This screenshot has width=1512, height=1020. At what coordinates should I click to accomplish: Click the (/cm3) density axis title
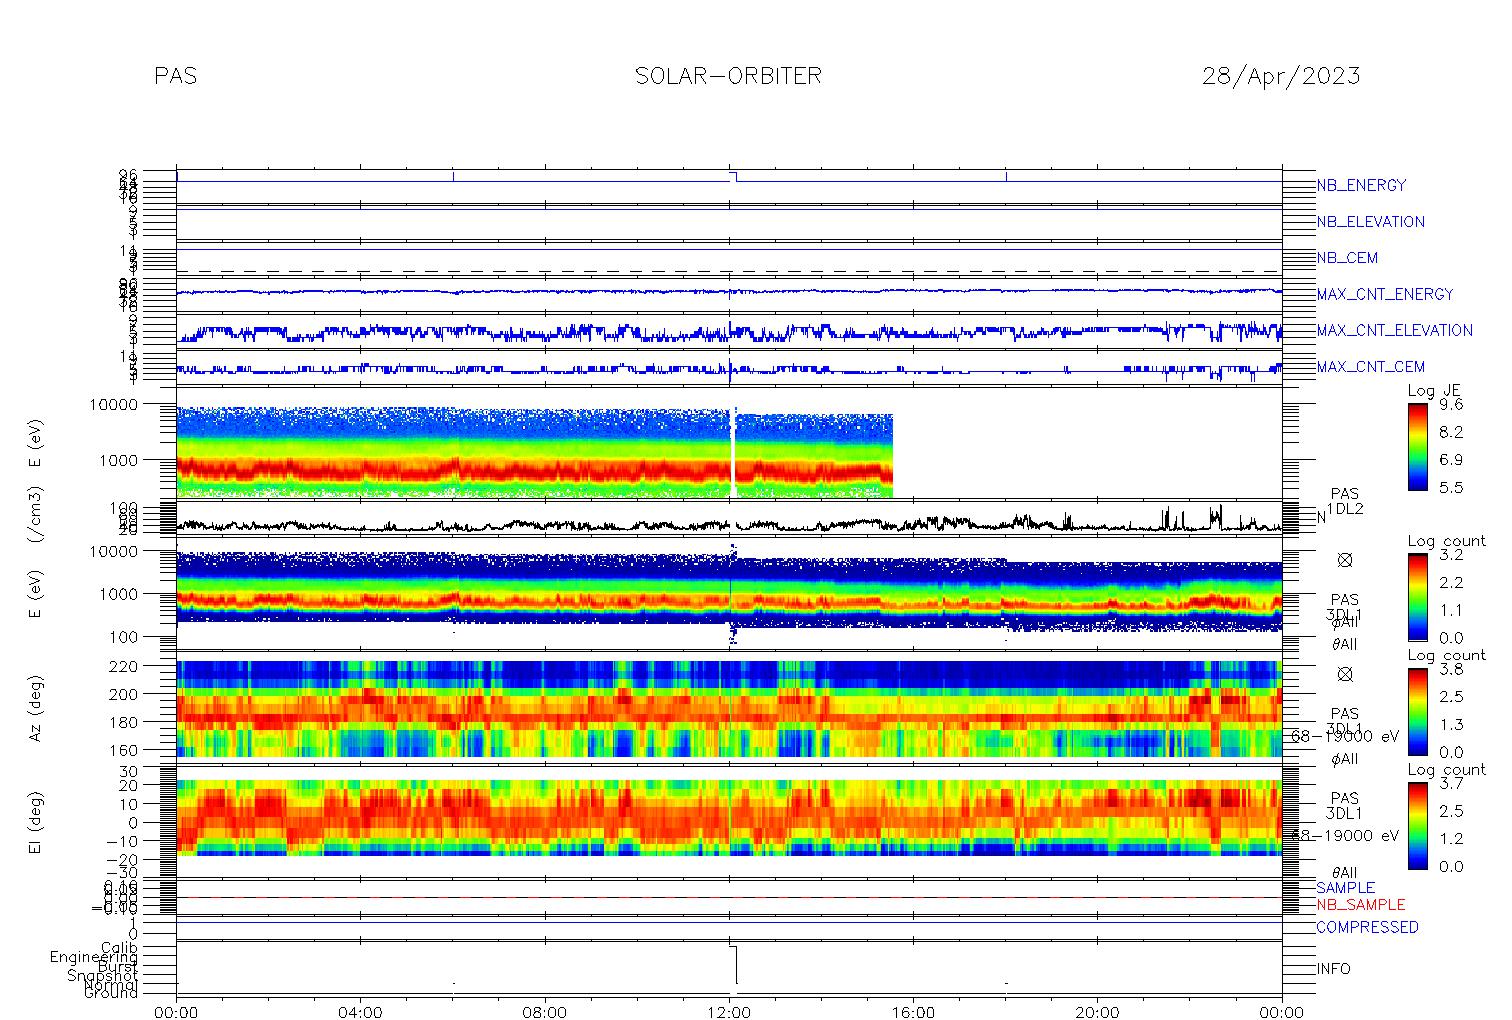[35, 515]
